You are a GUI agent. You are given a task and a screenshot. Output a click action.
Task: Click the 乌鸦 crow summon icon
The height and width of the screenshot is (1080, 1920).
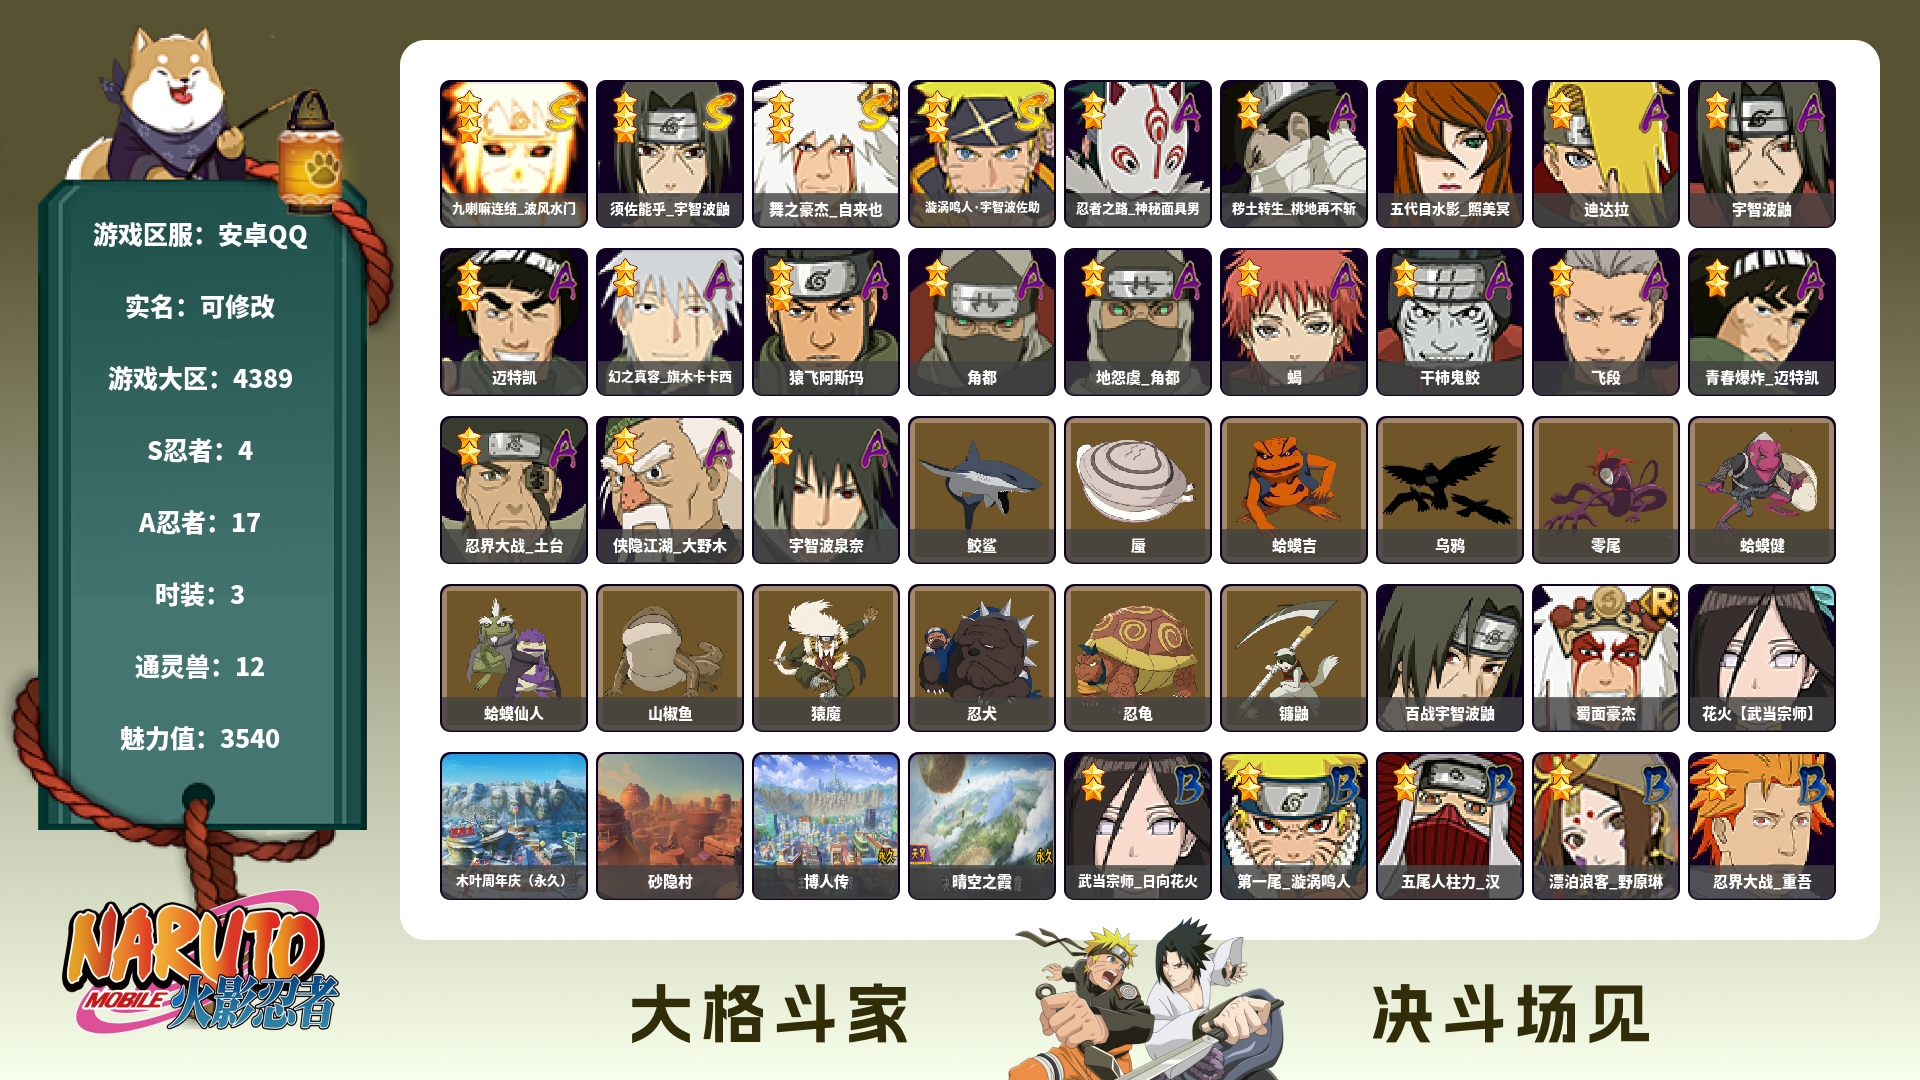coord(1449,490)
